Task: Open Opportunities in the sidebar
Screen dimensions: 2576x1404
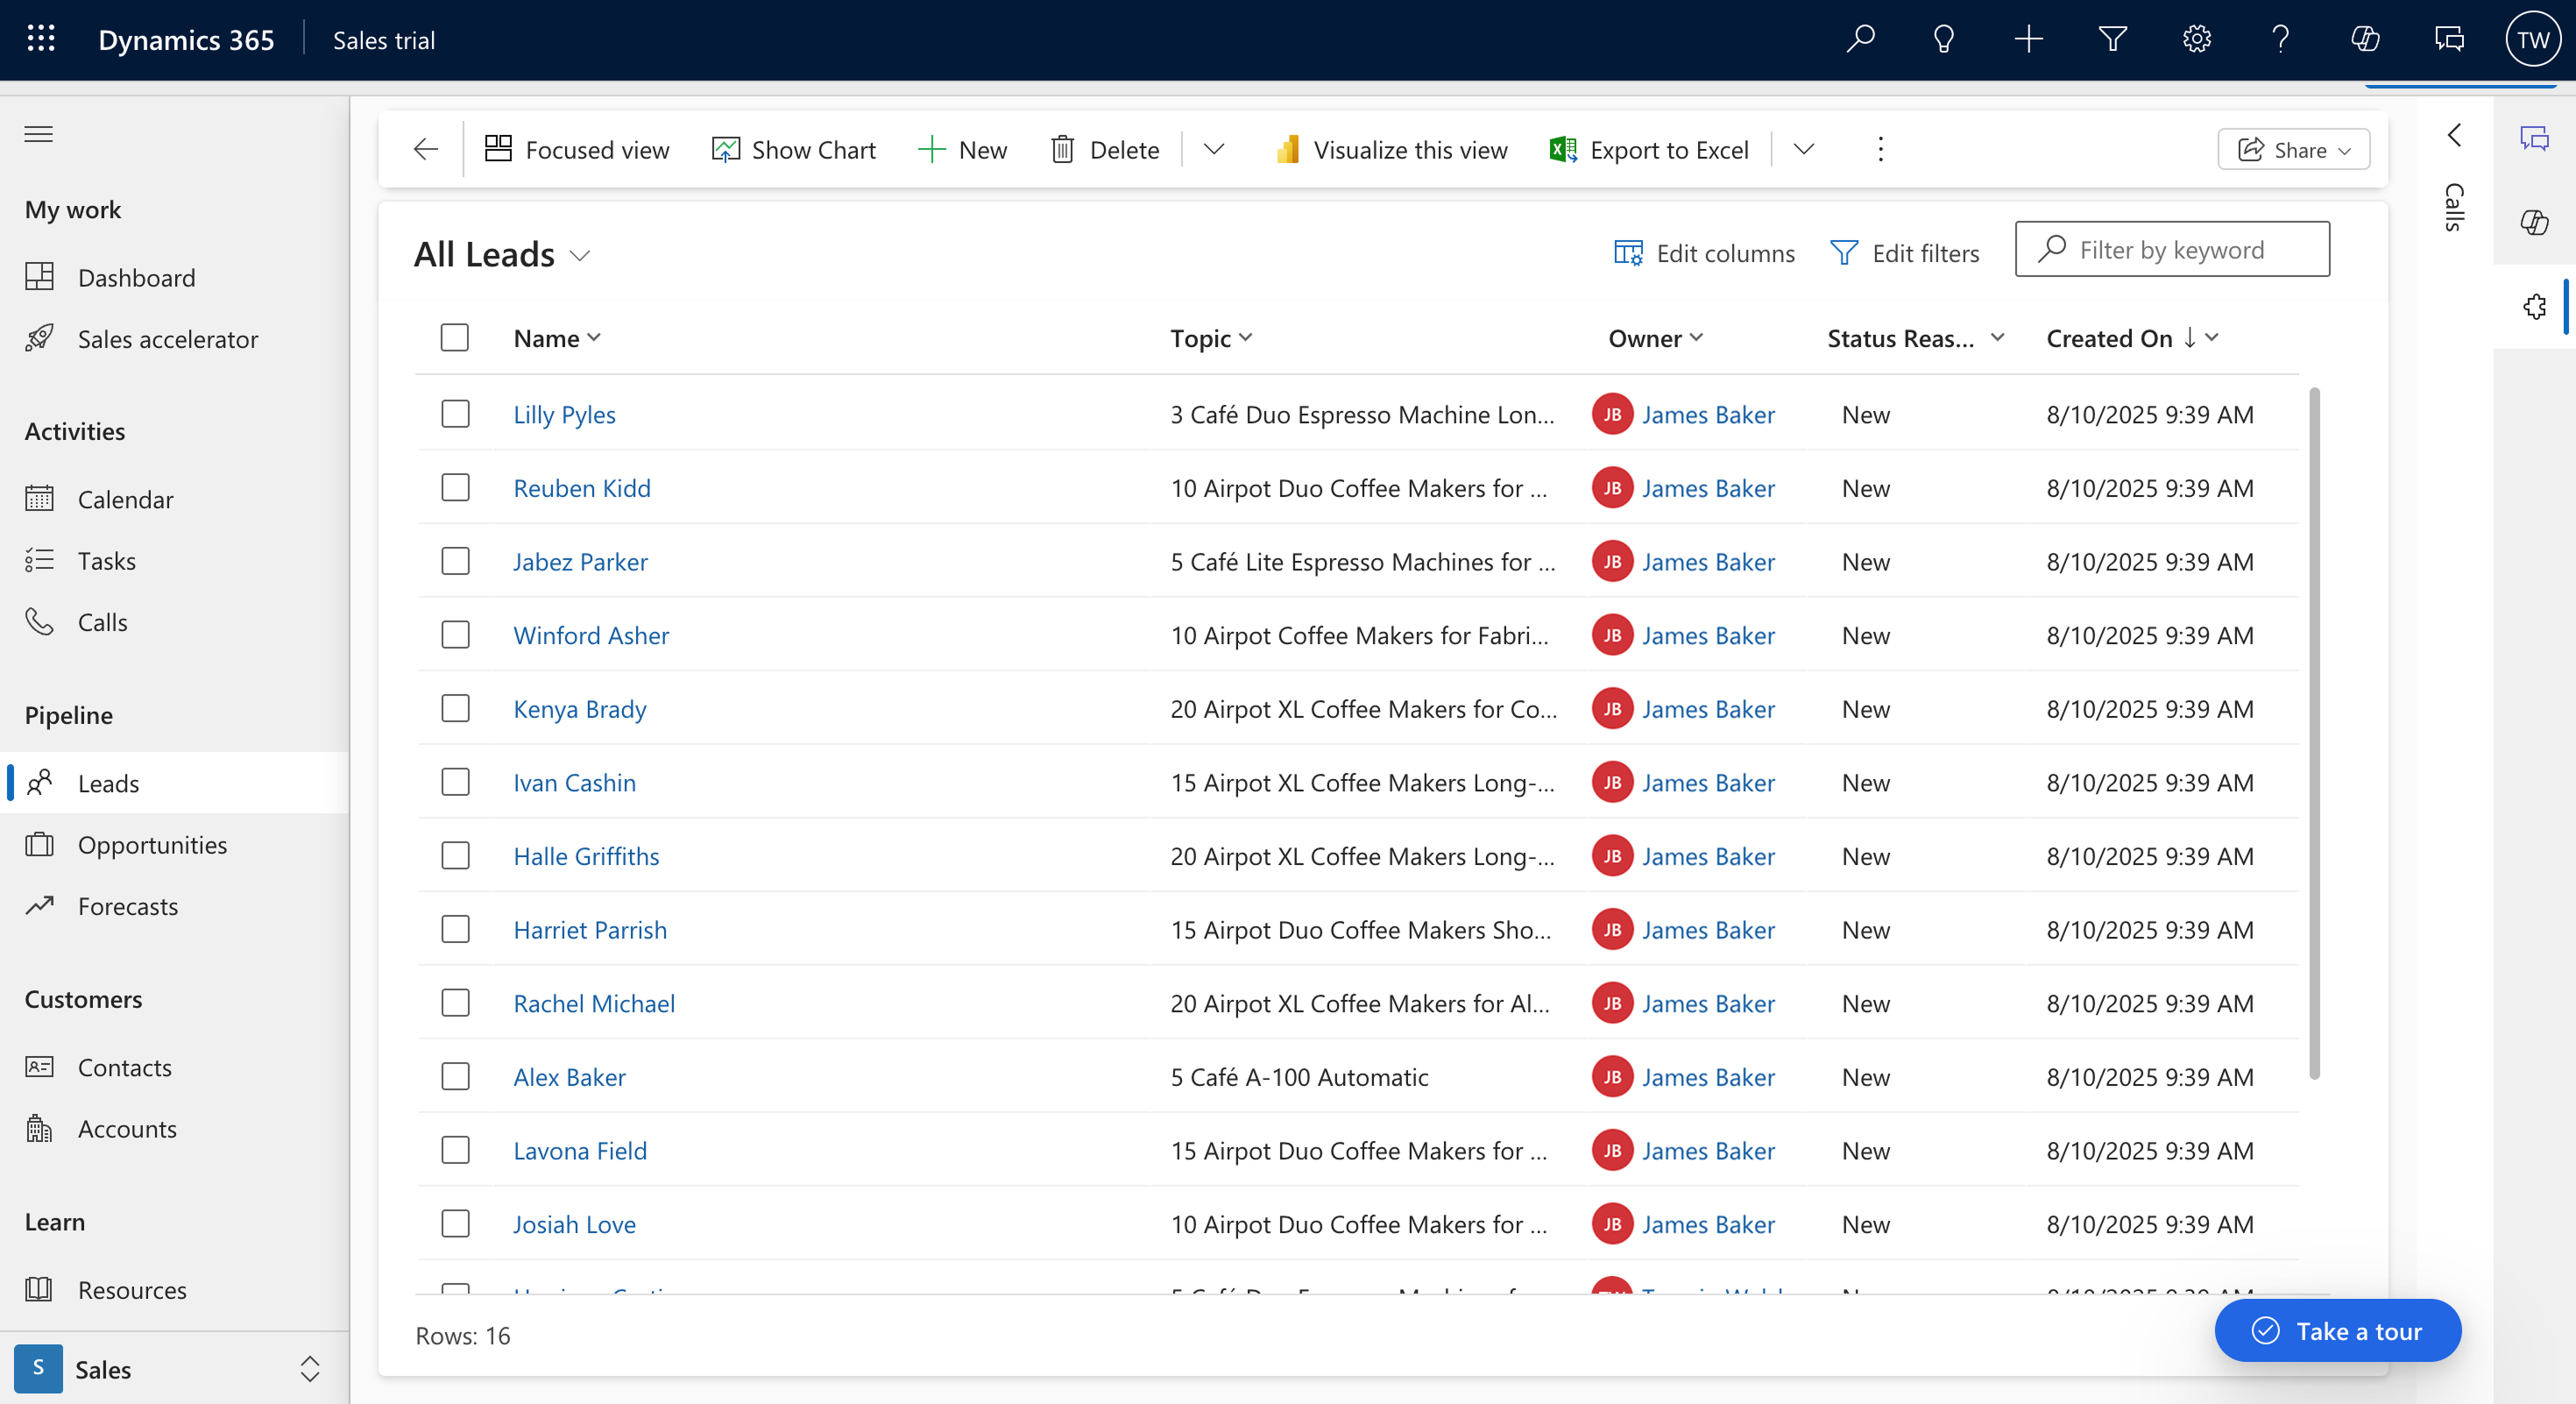Action: (x=175, y=845)
